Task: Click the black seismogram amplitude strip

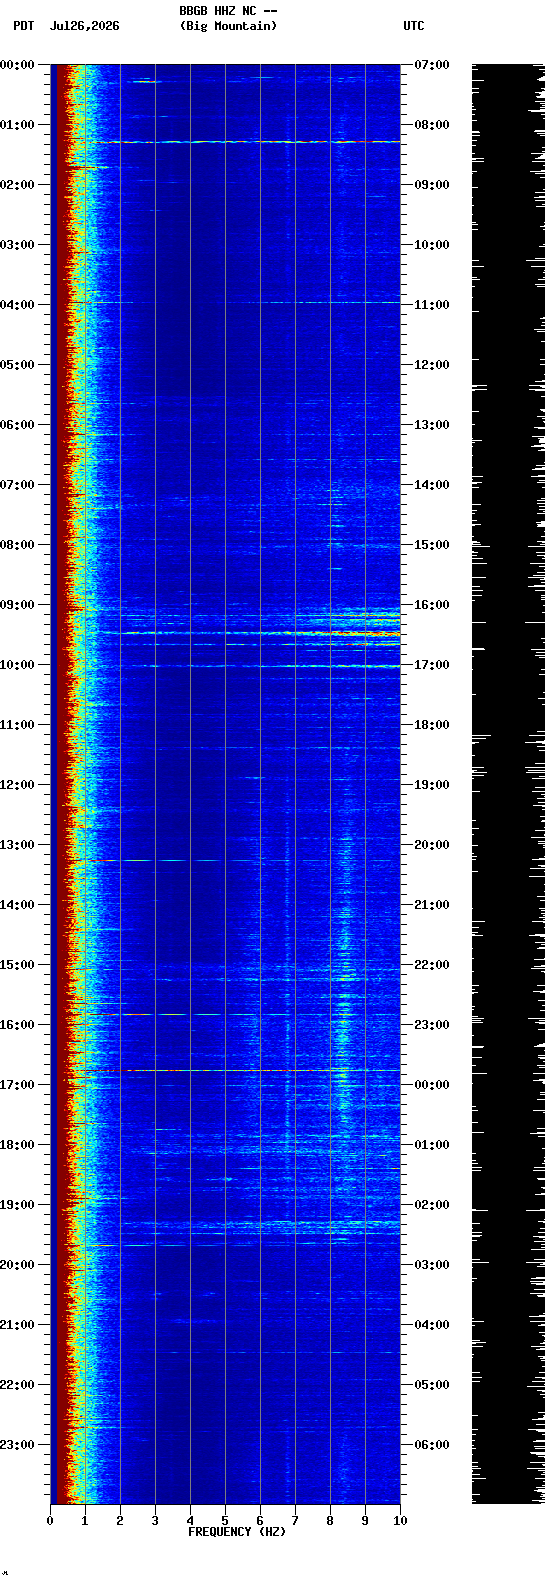Action: click(508, 784)
